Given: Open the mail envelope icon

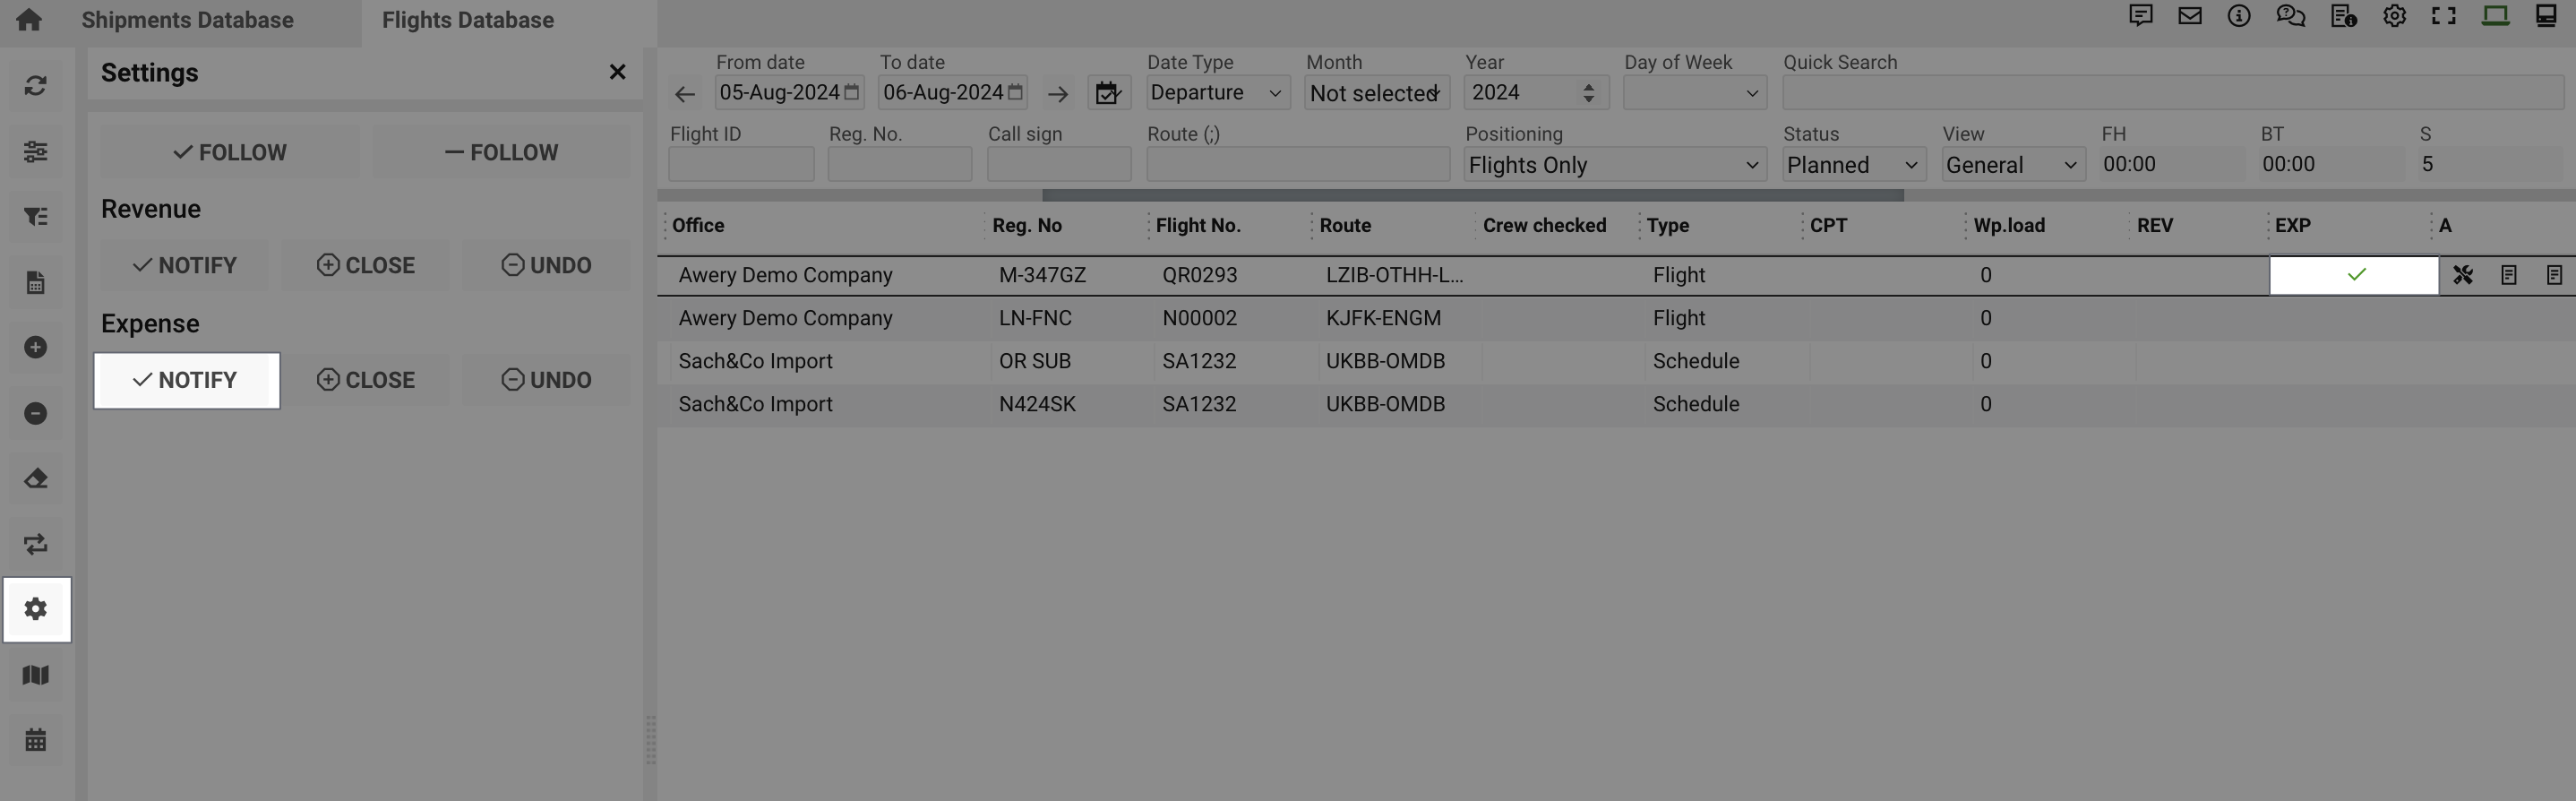Looking at the screenshot, I should click(x=2189, y=16).
